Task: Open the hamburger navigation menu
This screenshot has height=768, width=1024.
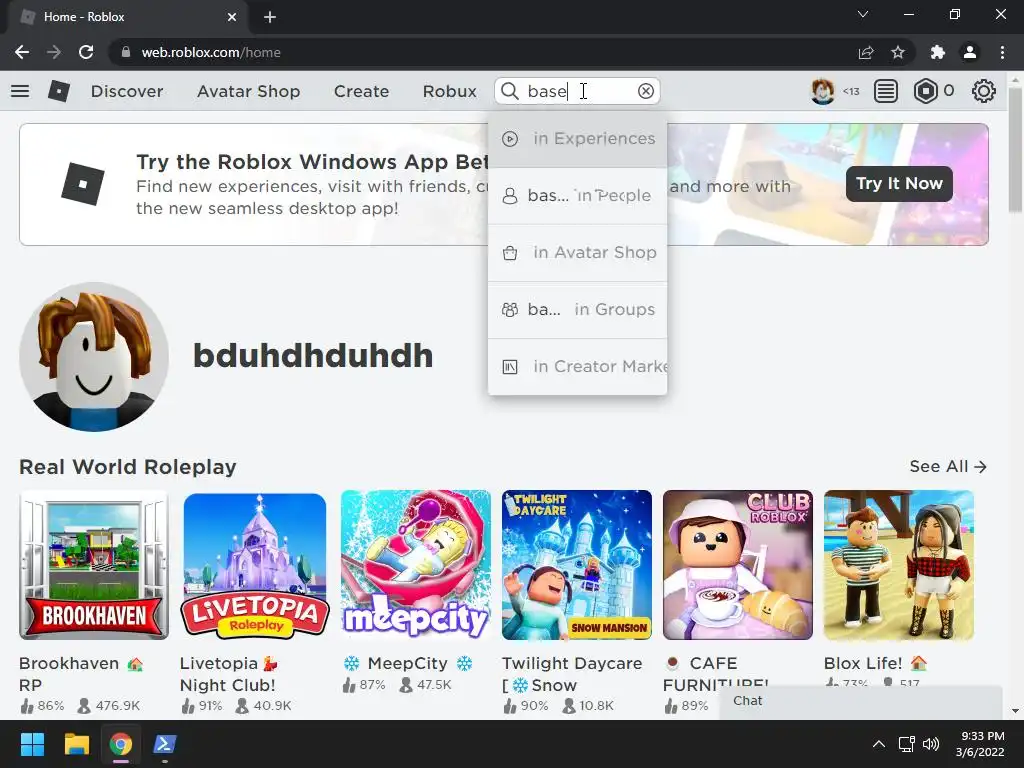Action: tap(20, 91)
